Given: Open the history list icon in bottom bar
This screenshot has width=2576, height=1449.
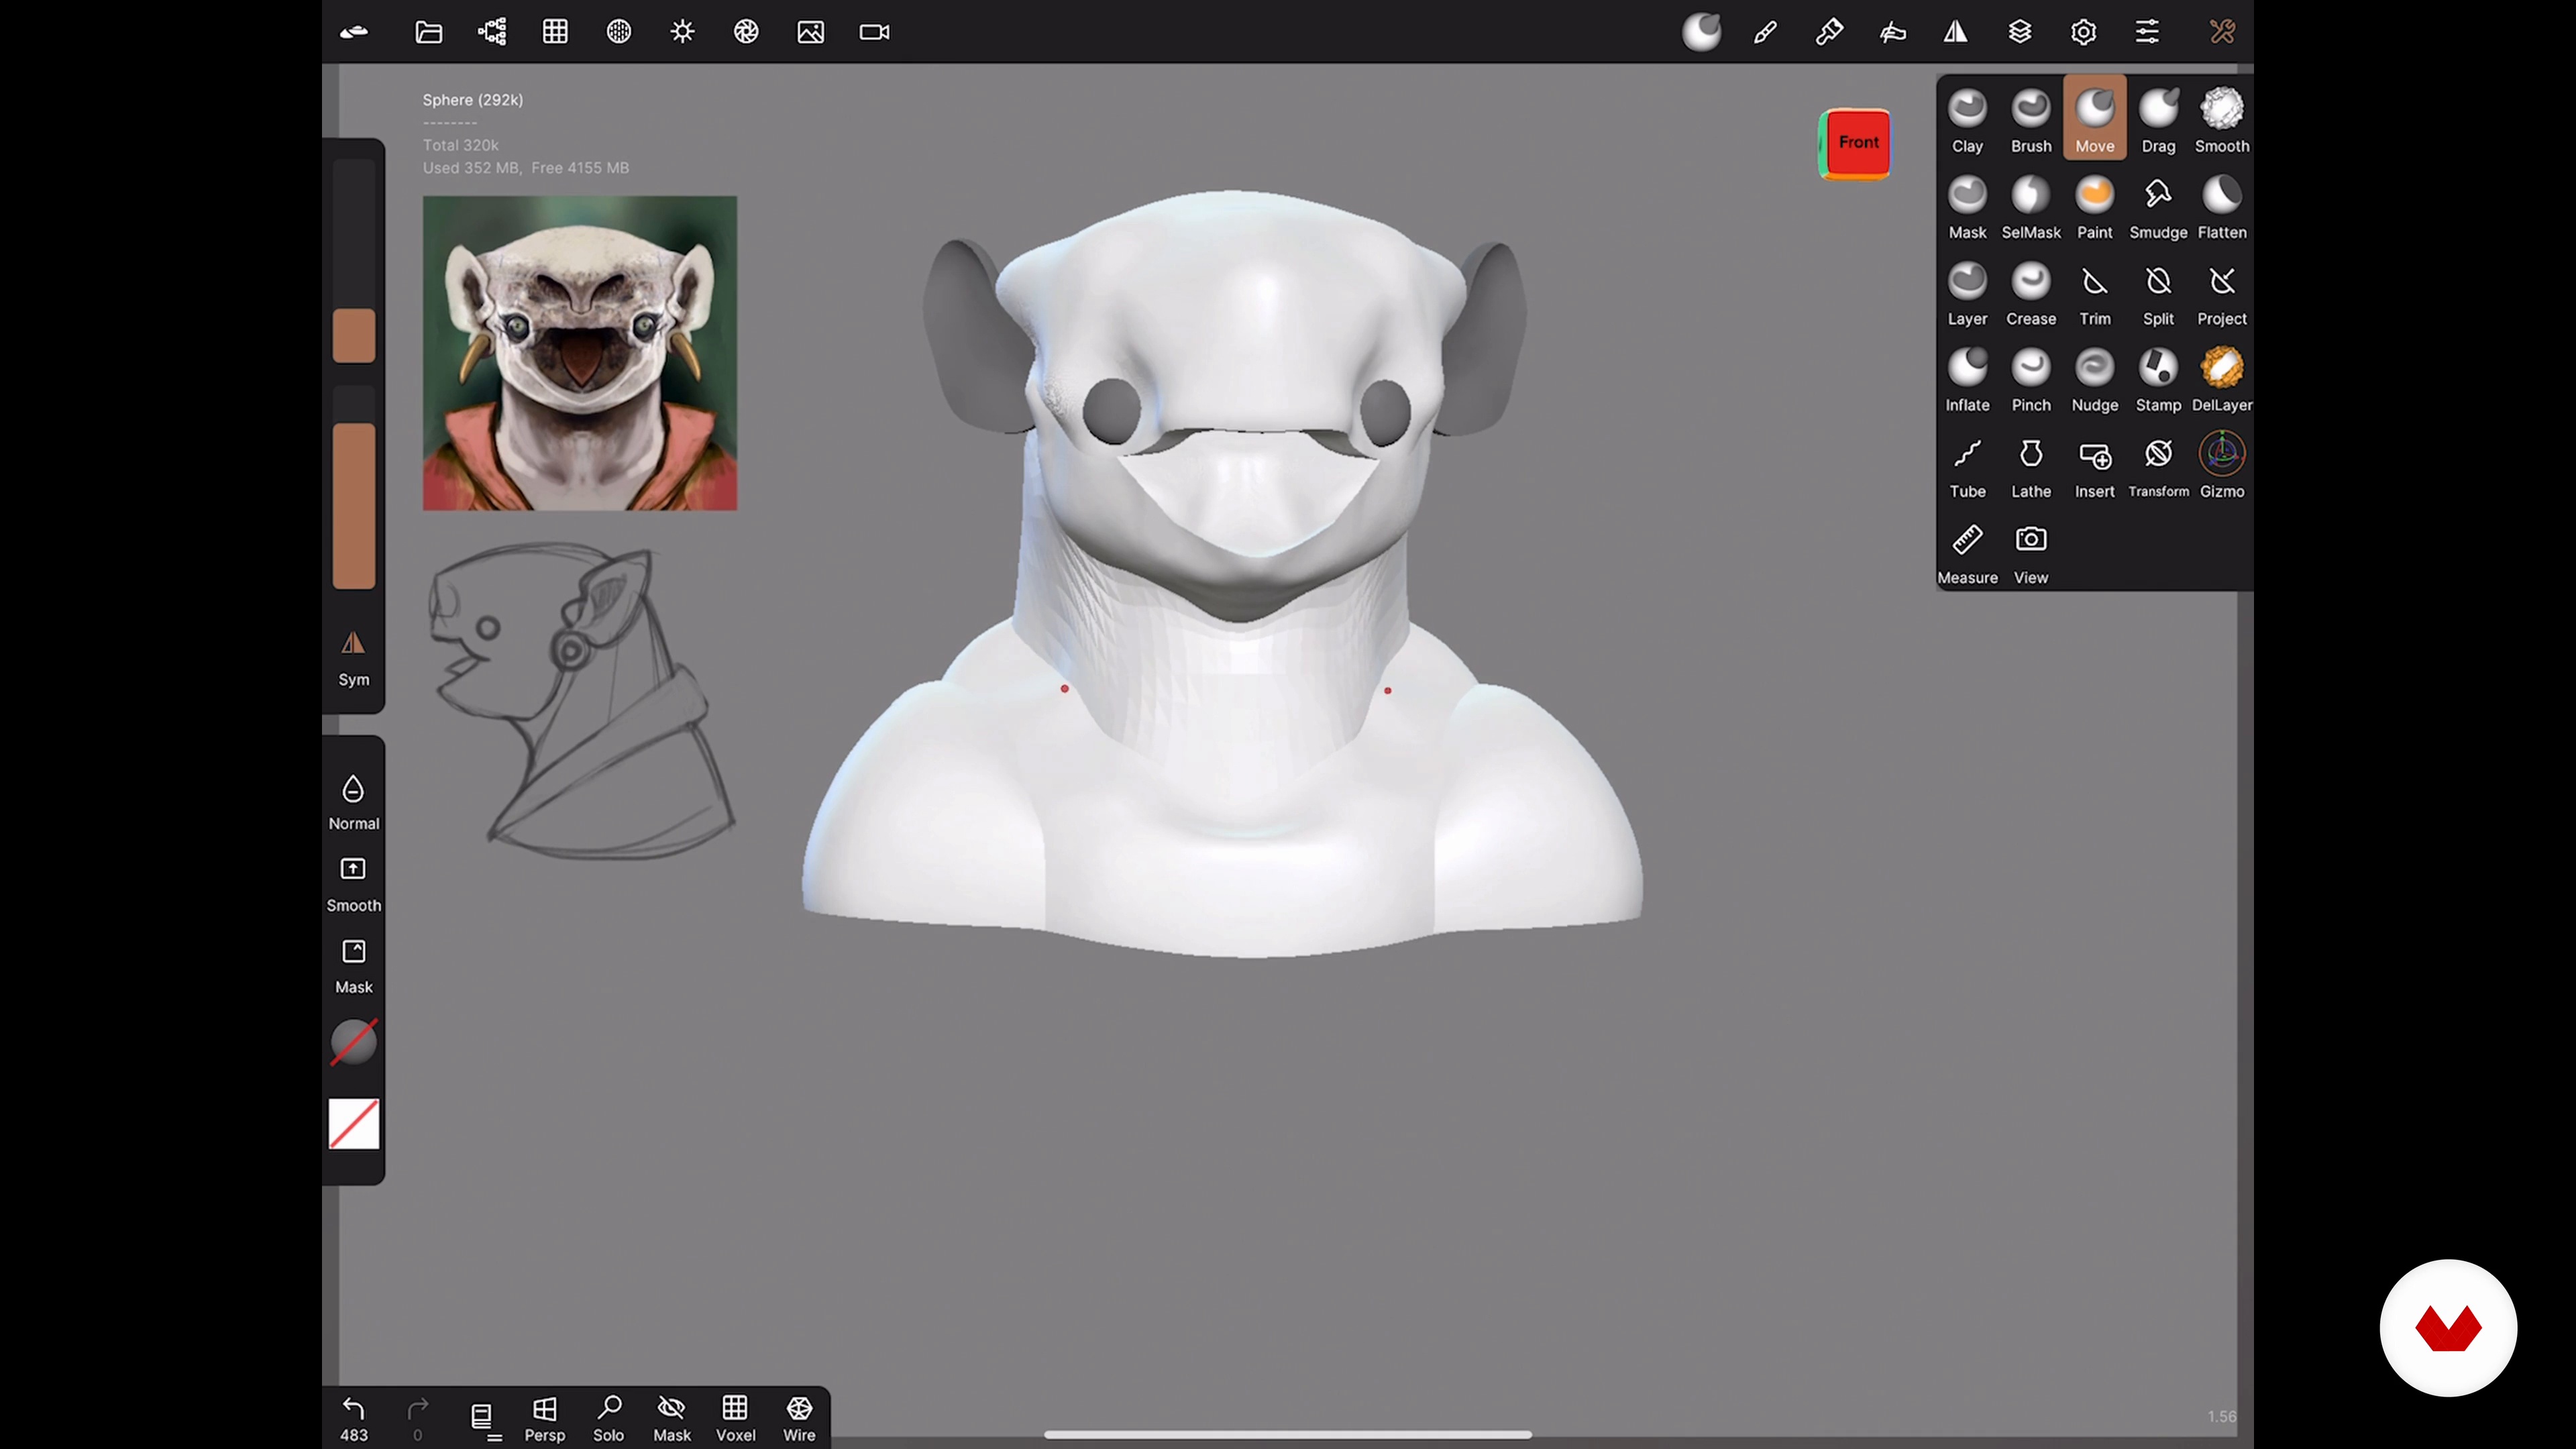Looking at the screenshot, I should (484, 1421).
